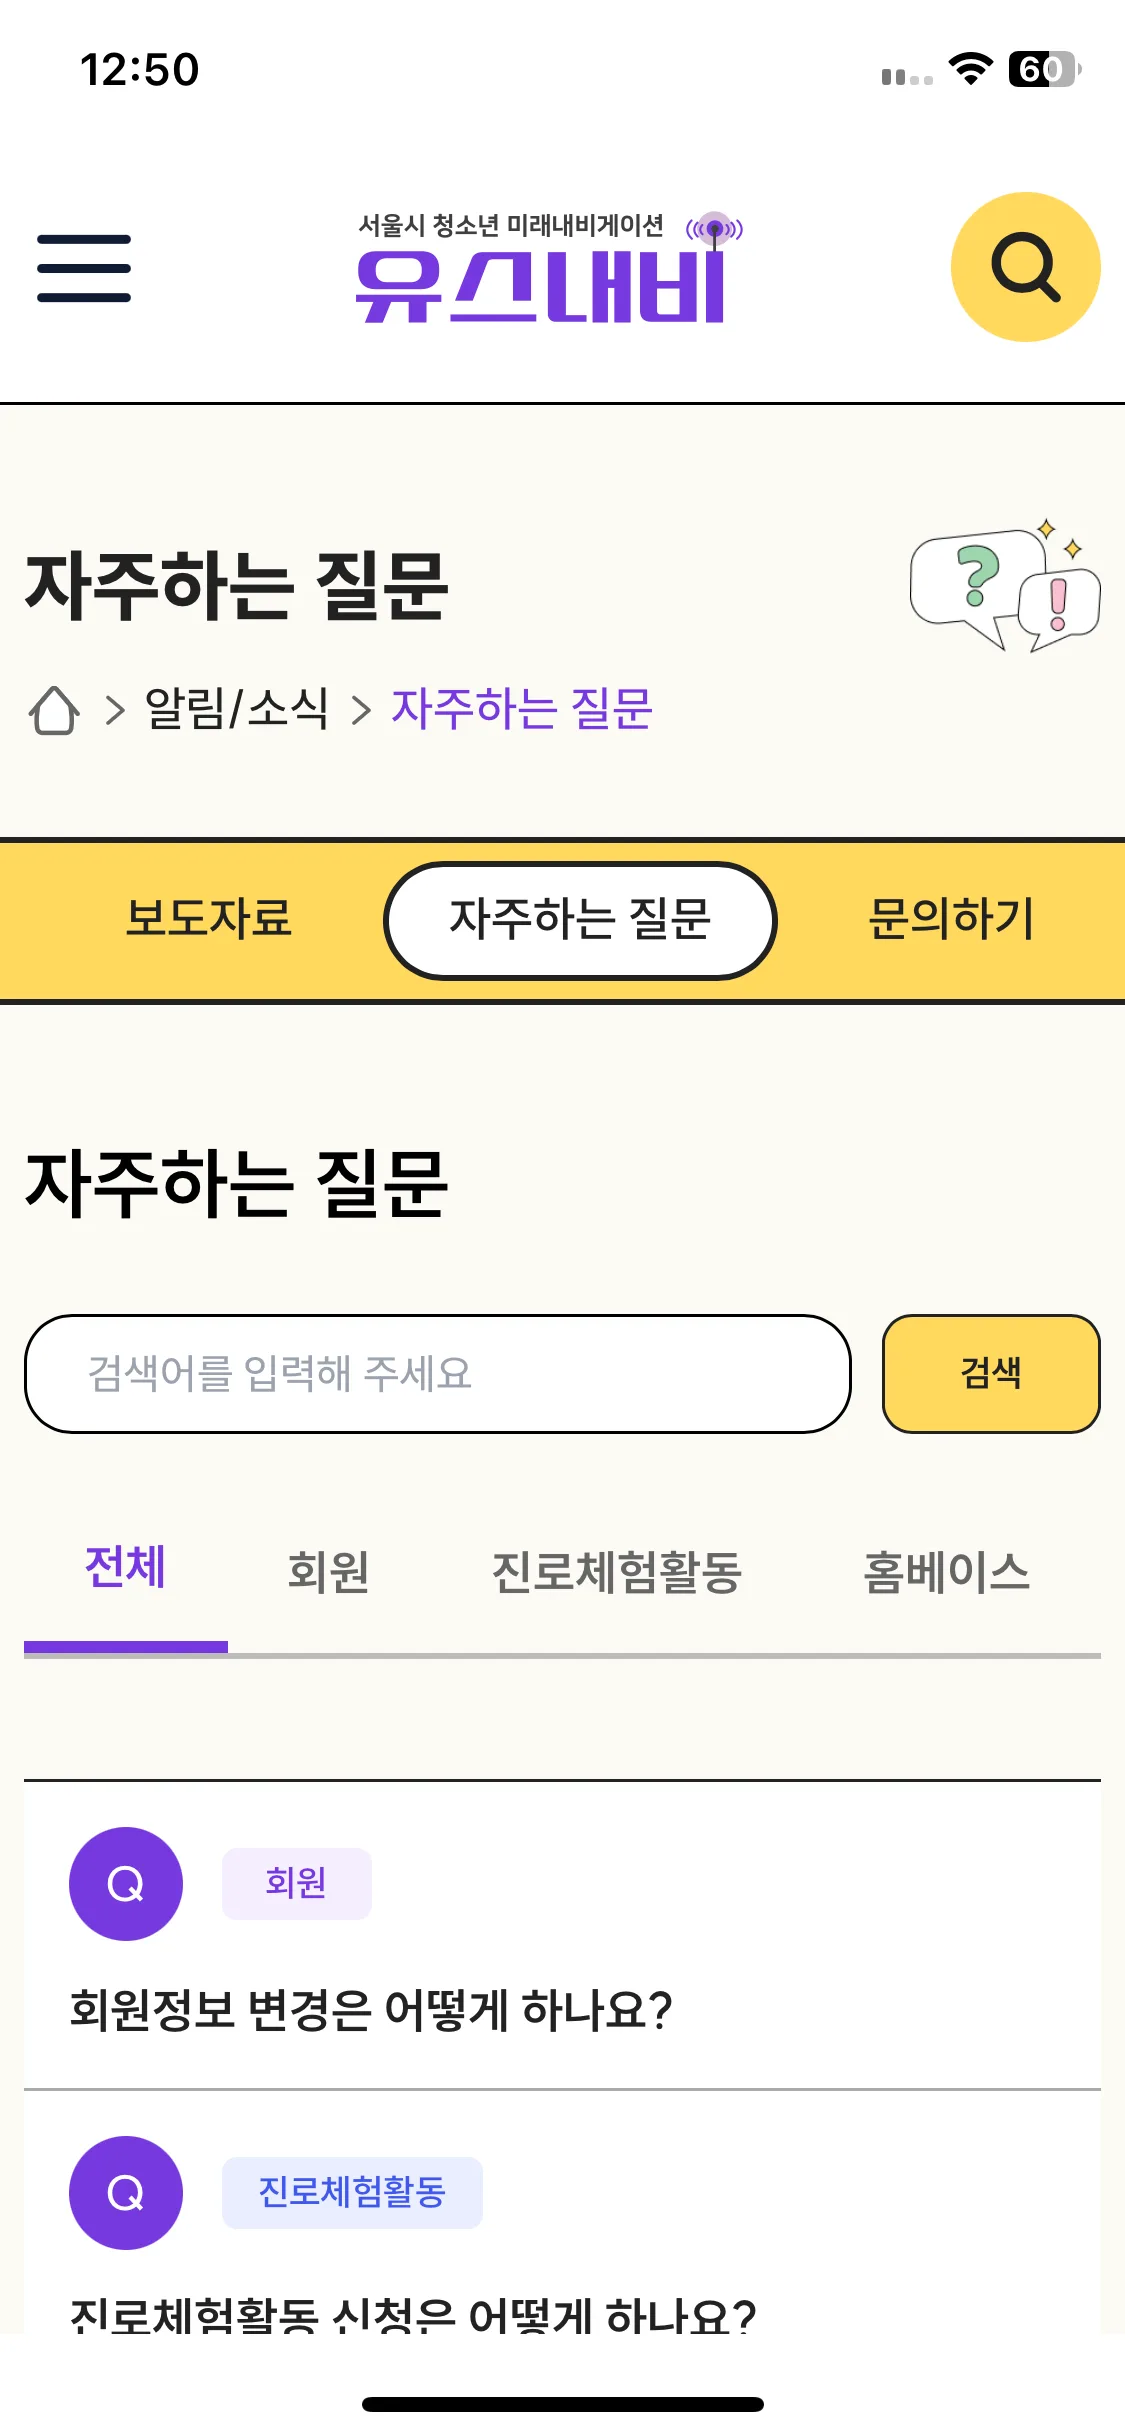Filter questions by 회원 category

pos(329,1571)
